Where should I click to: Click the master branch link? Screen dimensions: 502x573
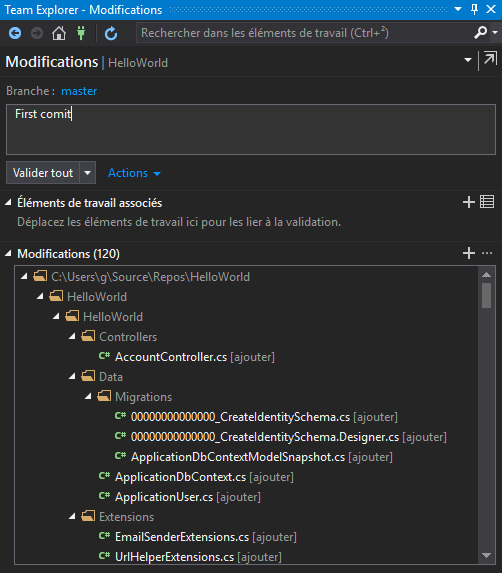(x=79, y=91)
